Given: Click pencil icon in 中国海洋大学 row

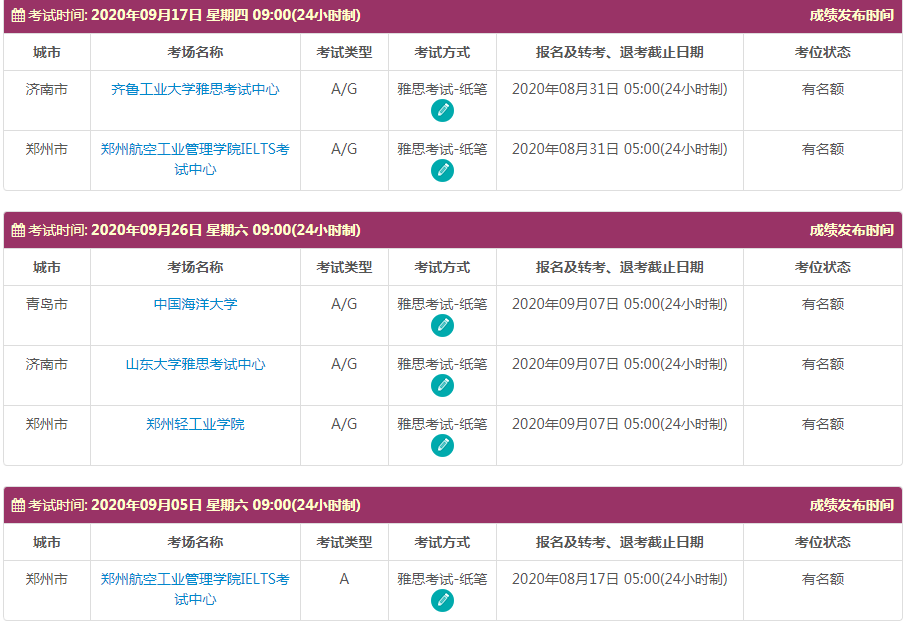Looking at the screenshot, I should (442, 326).
